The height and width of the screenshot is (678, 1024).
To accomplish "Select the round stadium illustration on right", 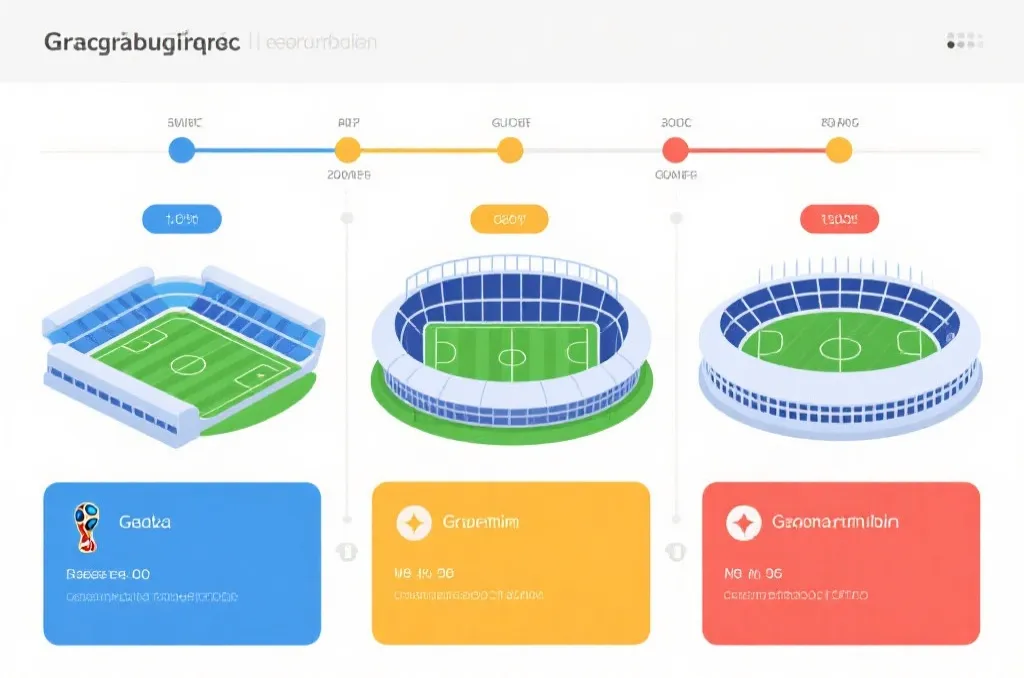I will 840,349.
